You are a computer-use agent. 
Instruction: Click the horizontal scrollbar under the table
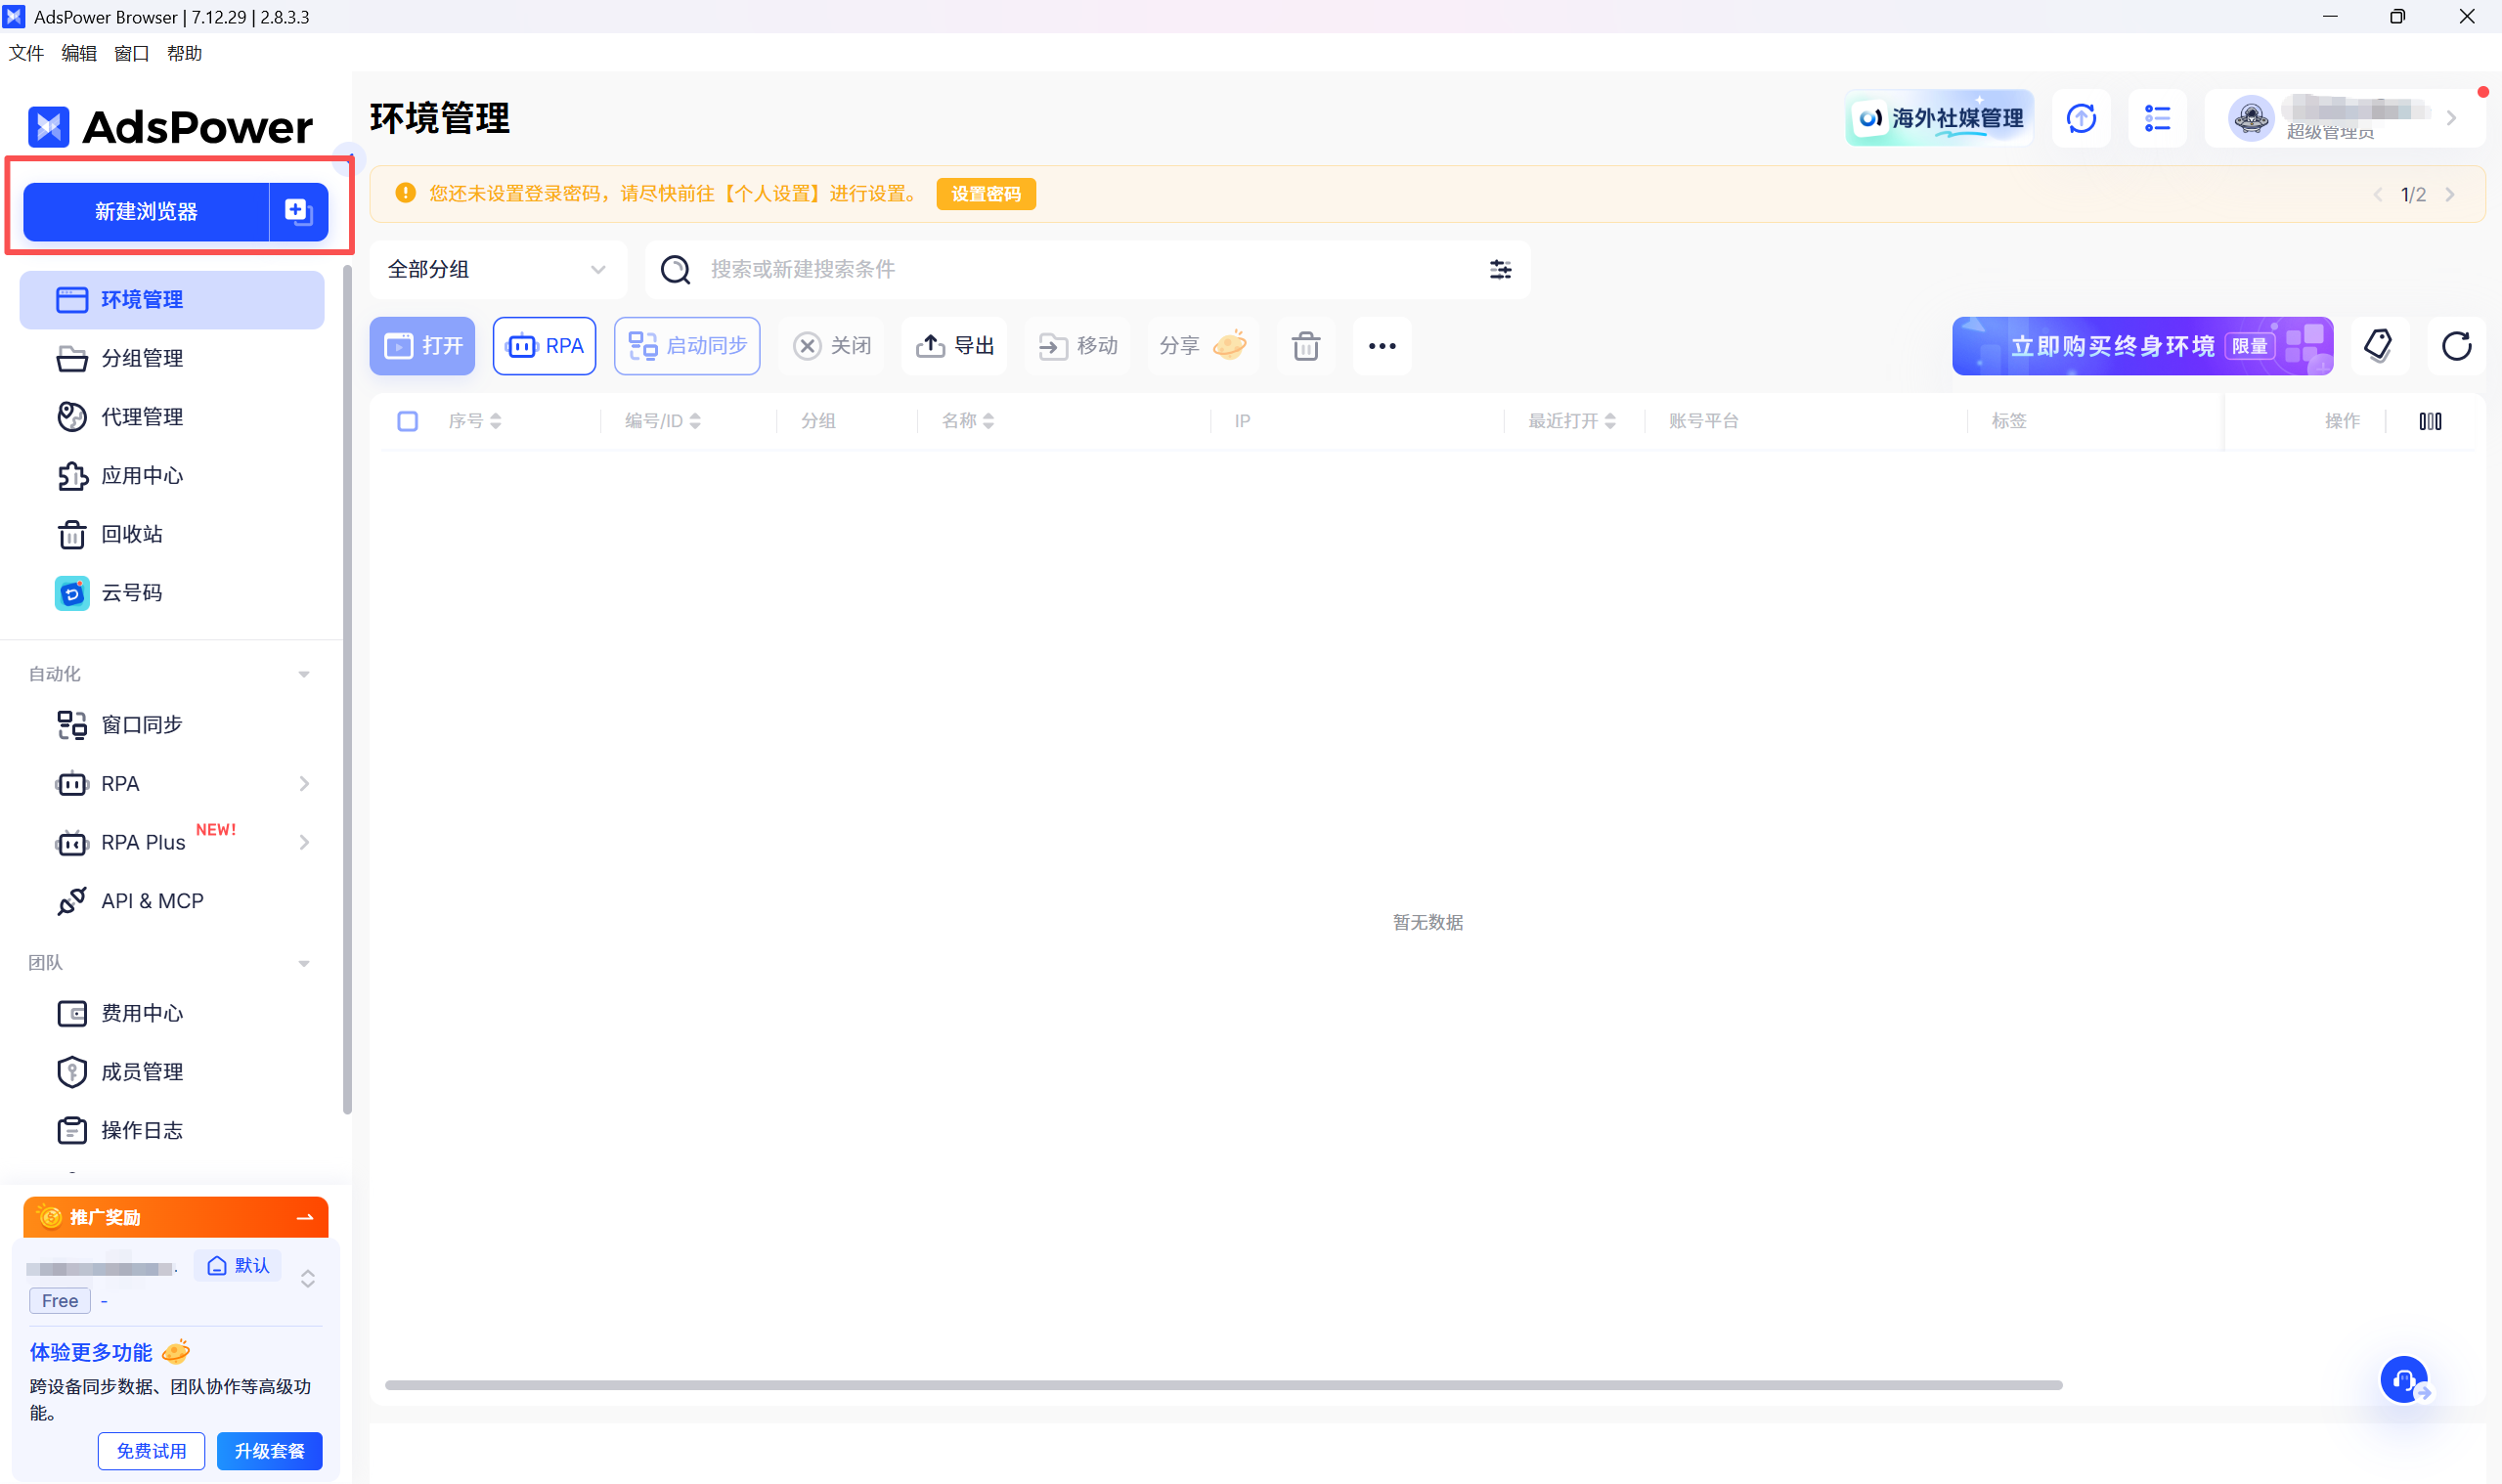[1222, 1385]
